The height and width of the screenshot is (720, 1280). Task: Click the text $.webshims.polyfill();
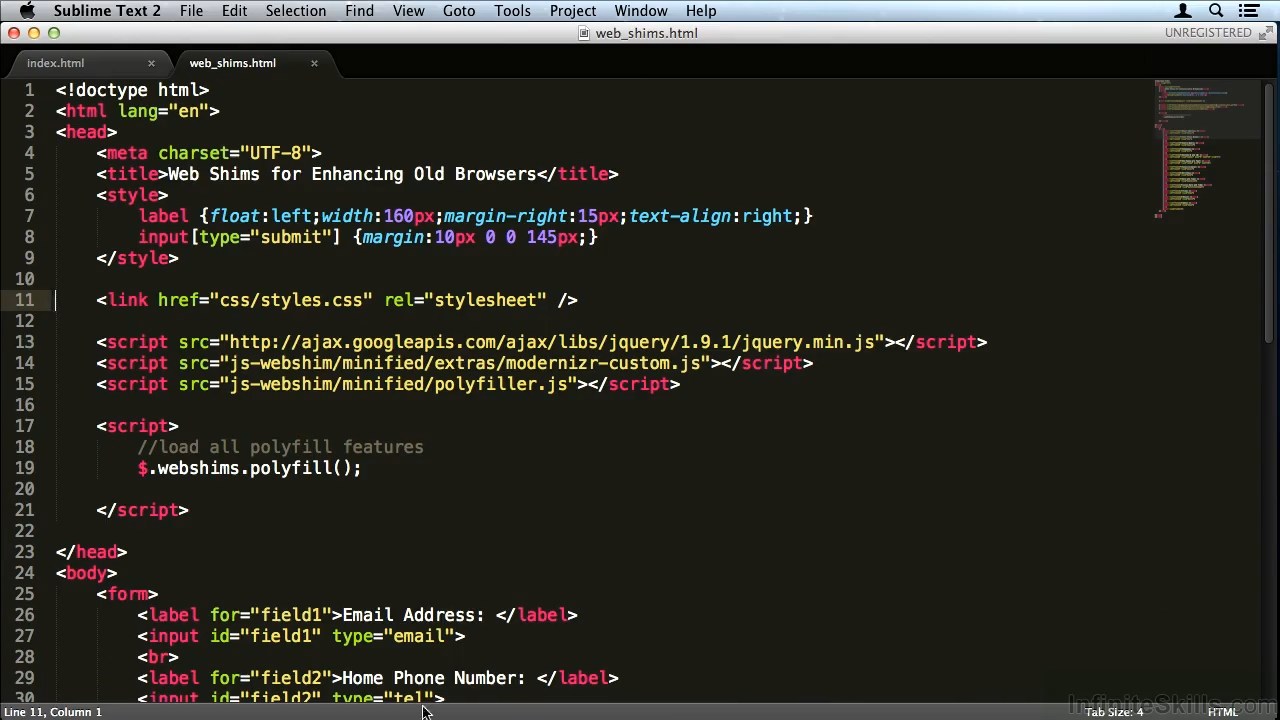250,468
